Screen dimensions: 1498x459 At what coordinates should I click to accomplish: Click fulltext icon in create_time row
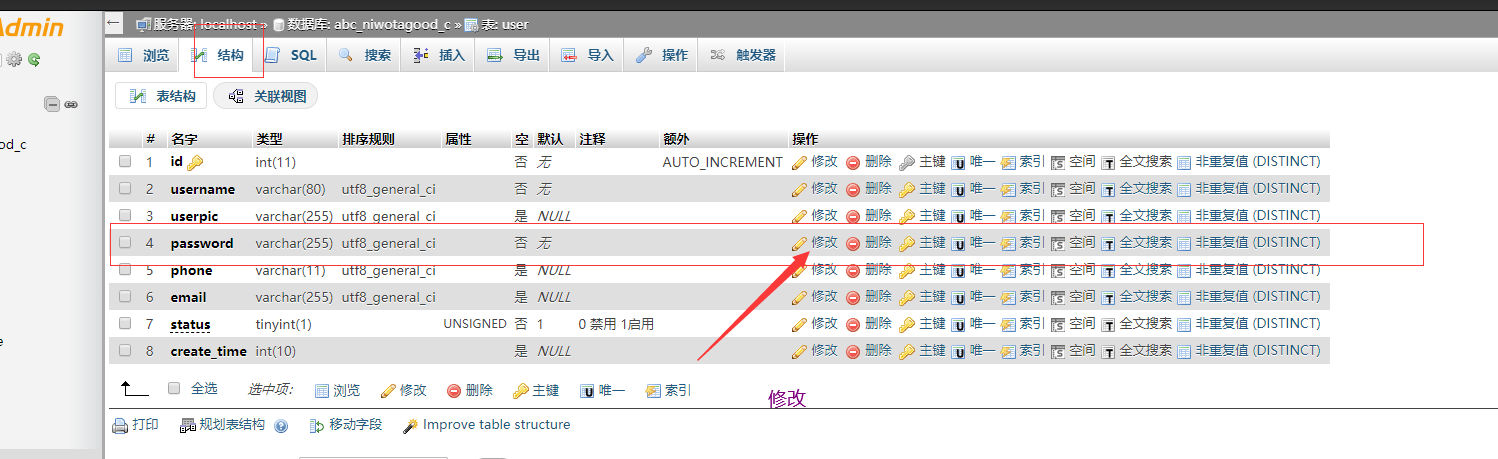point(1108,351)
